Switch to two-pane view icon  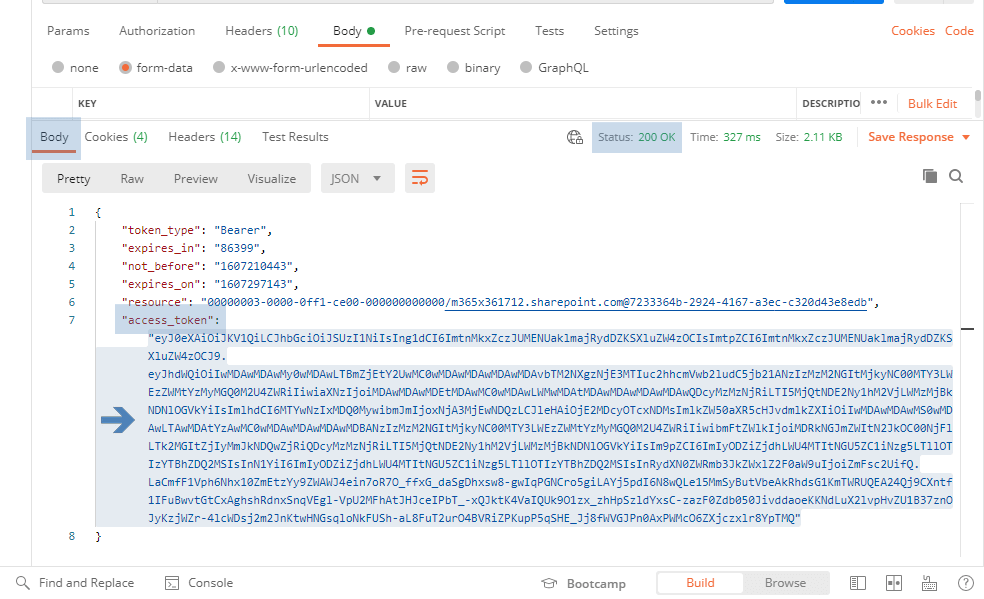894,583
